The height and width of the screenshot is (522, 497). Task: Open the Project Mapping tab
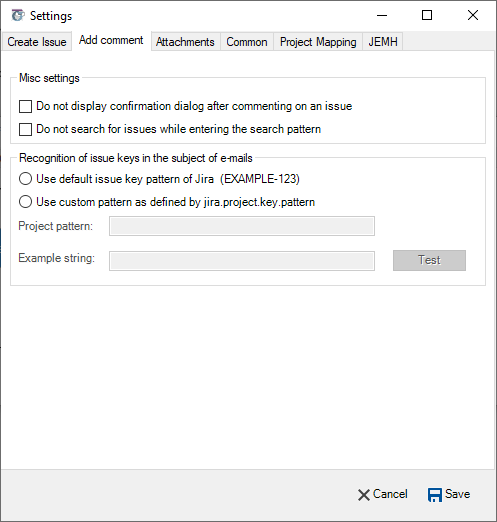point(318,42)
